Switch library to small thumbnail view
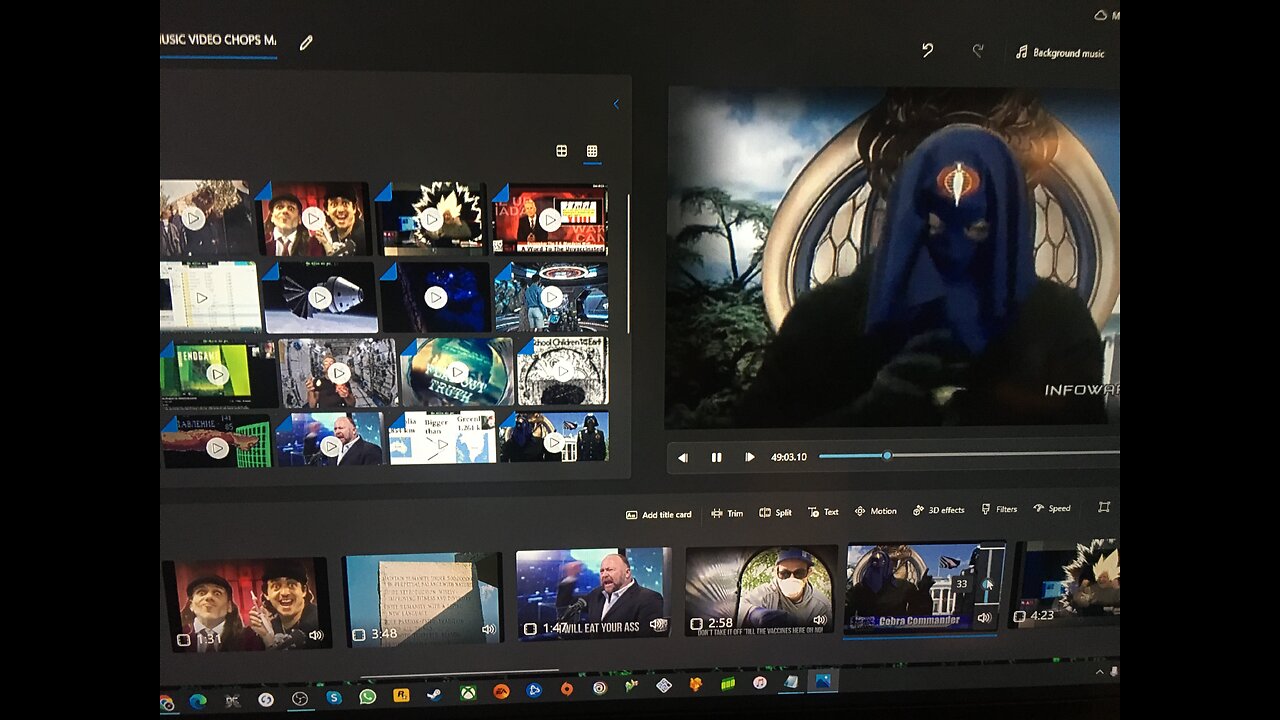This screenshot has height=720, width=1280. 592,151
